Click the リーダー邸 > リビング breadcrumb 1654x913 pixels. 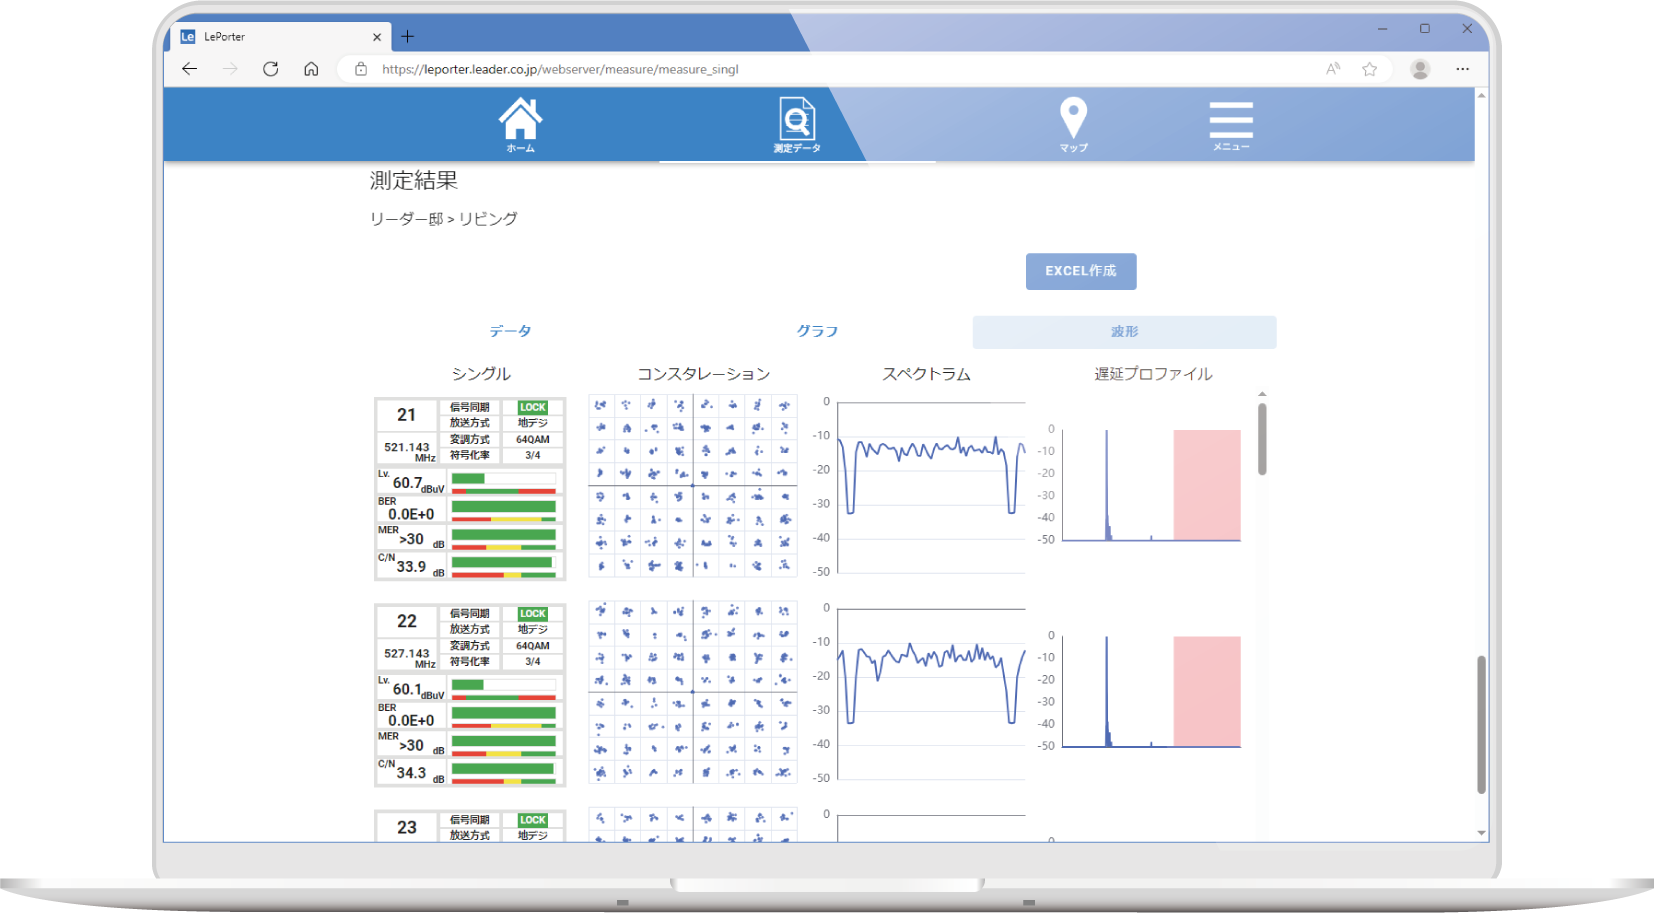[x=444, y=219]
